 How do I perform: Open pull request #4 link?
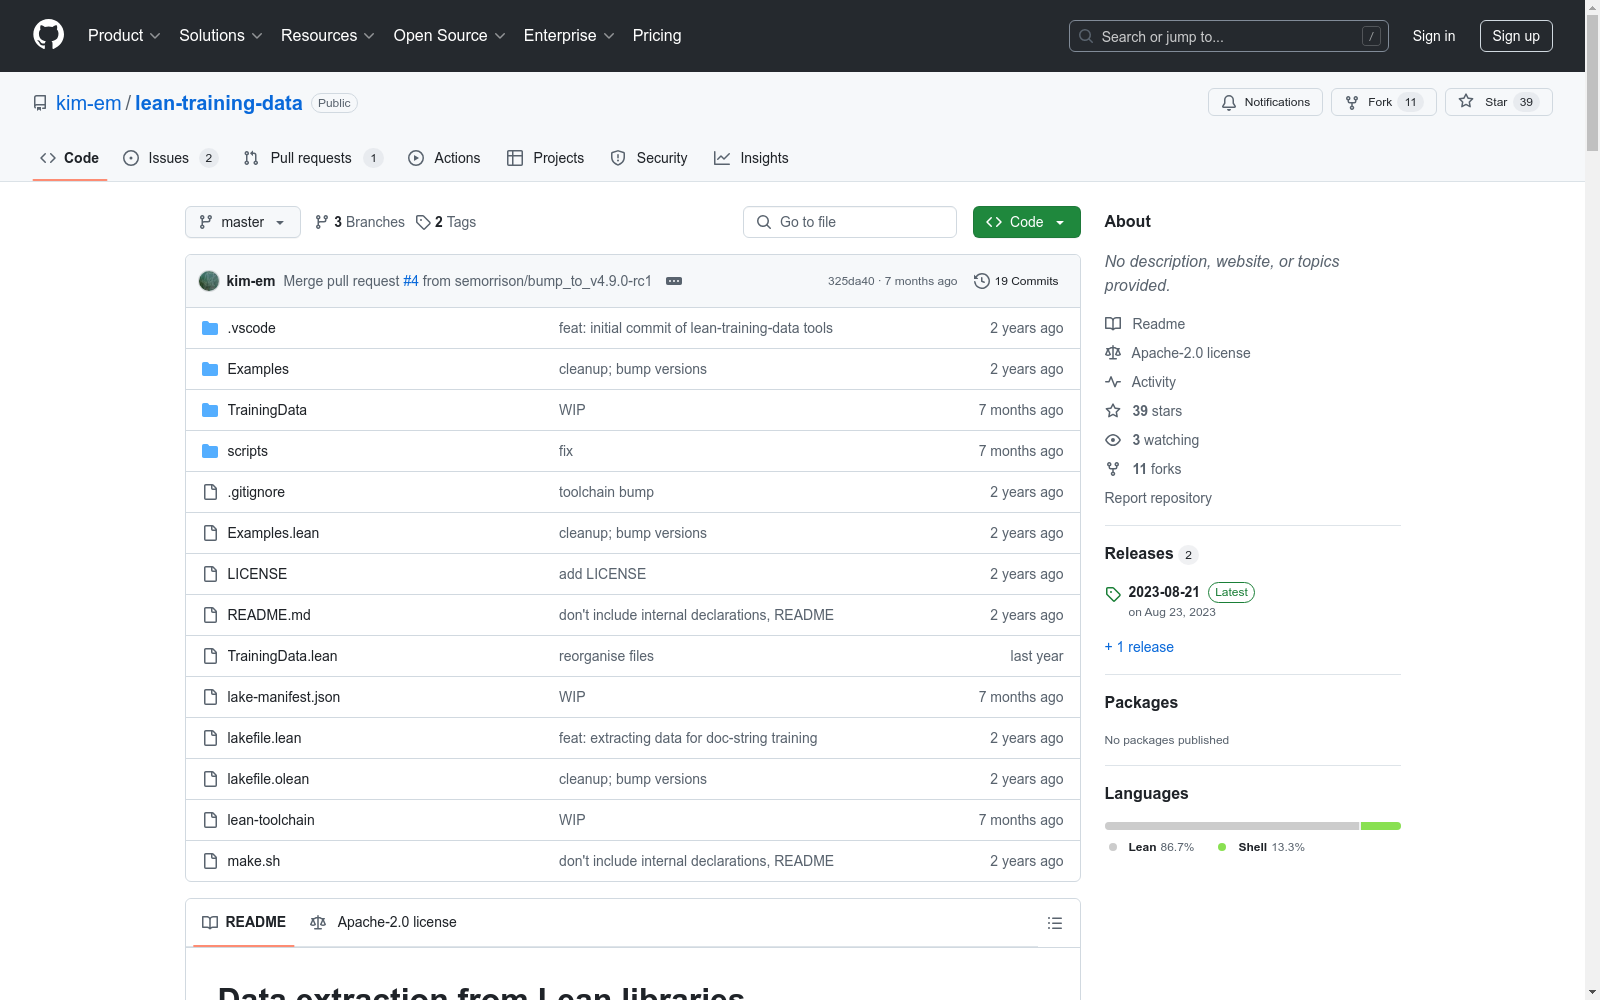coord(411,281)
